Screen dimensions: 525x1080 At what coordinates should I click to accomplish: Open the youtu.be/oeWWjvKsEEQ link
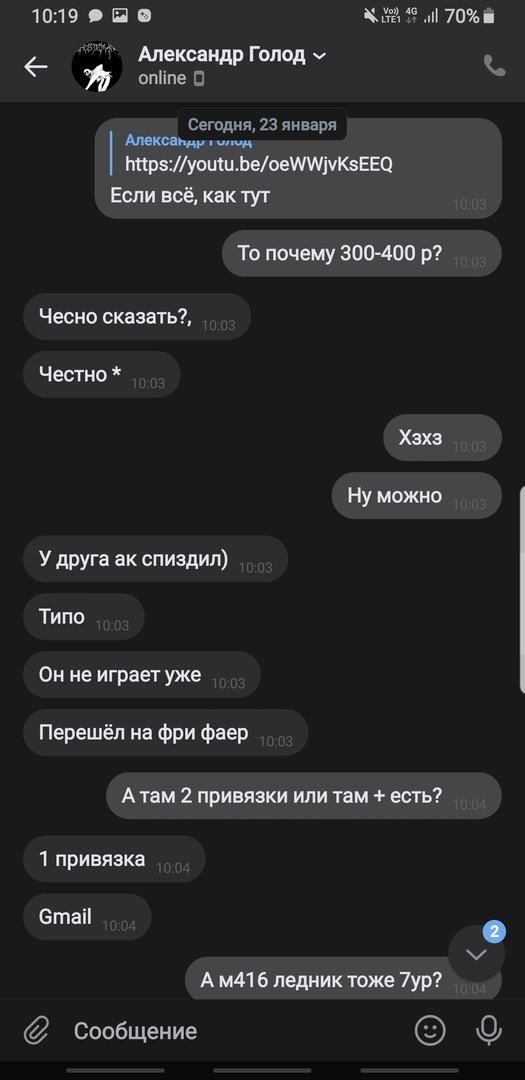tap(258, 165)
